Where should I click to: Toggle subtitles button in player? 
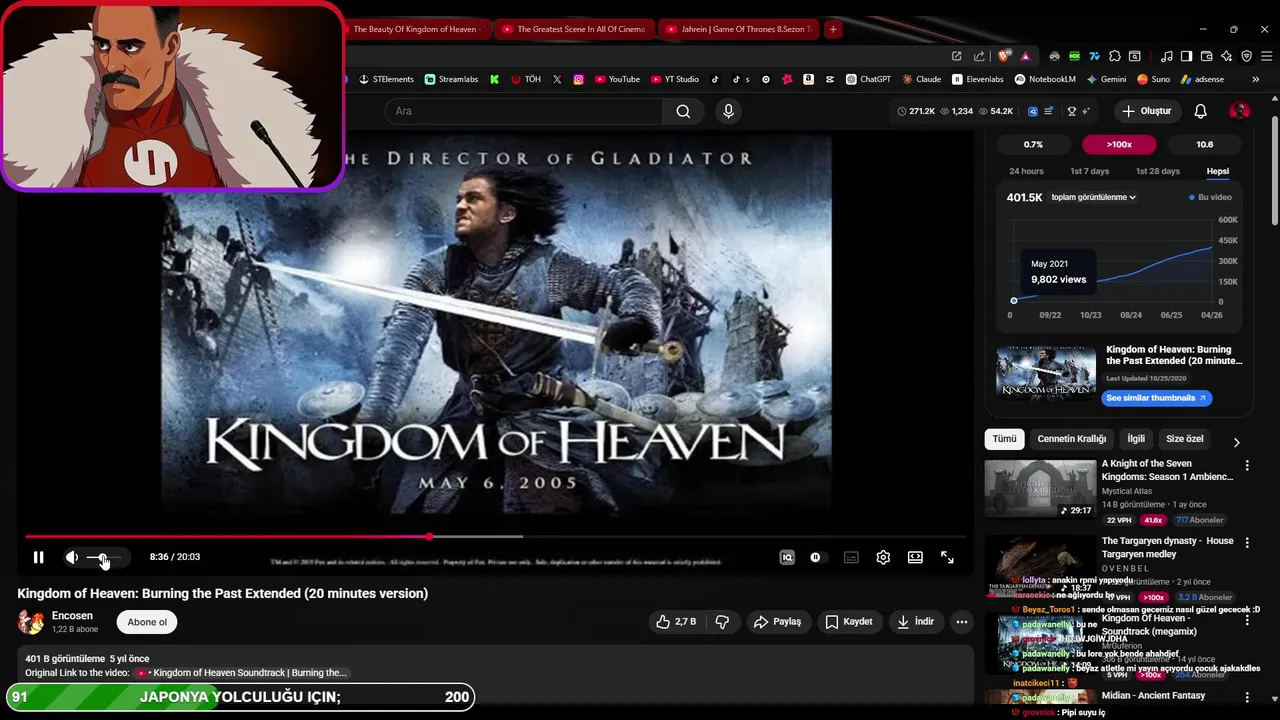[x=851, y=558]
